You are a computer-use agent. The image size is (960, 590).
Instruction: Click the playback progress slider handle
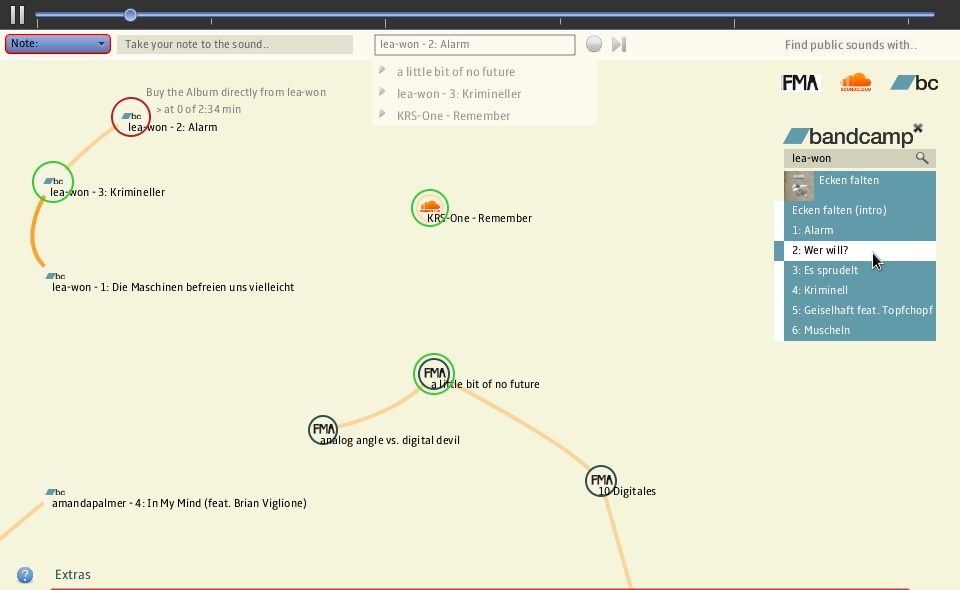130,15
